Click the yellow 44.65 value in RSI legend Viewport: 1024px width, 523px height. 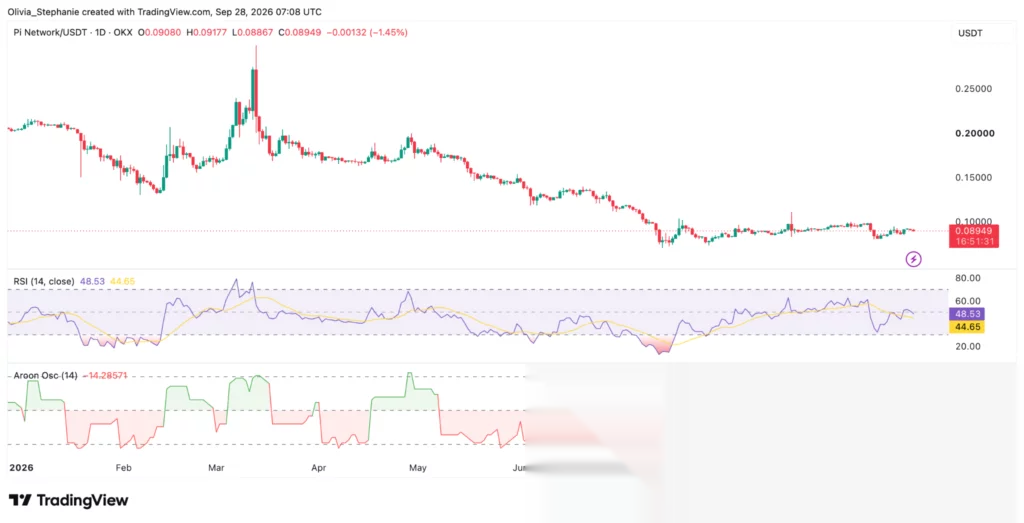coord(123,281)
